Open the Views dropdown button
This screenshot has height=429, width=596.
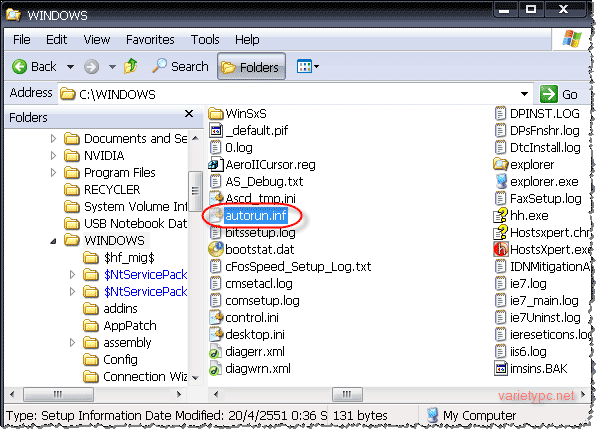point(308,67)
